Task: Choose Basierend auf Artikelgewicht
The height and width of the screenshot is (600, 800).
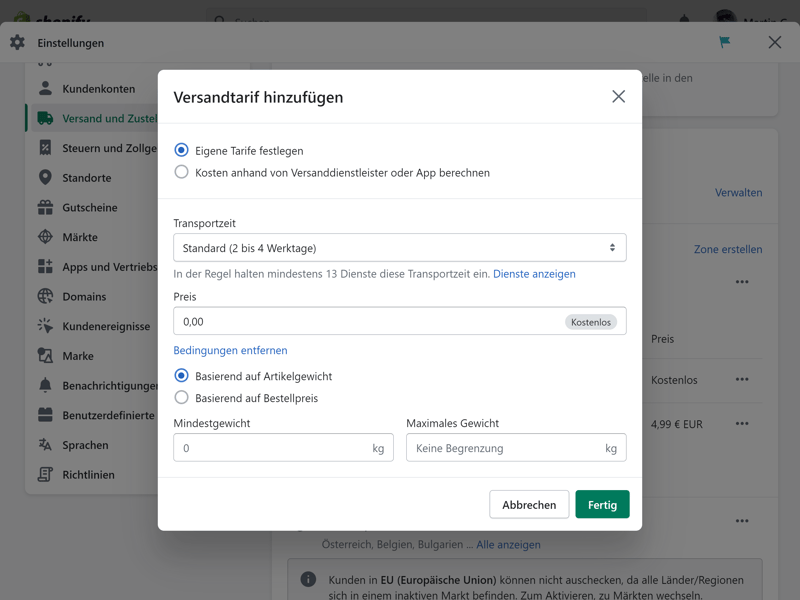Action: [x=181, y=376]
